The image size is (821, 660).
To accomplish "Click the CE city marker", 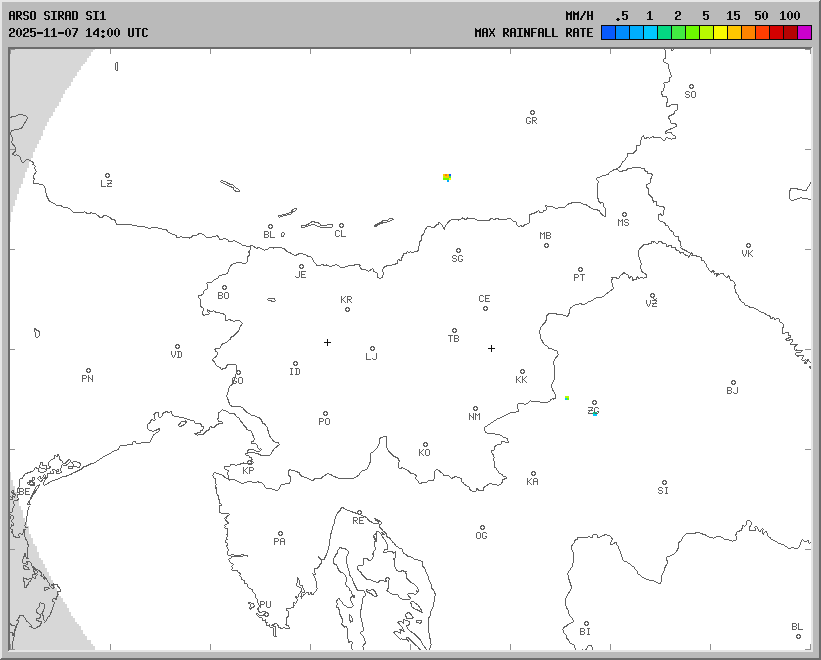I will pos(485,308).
